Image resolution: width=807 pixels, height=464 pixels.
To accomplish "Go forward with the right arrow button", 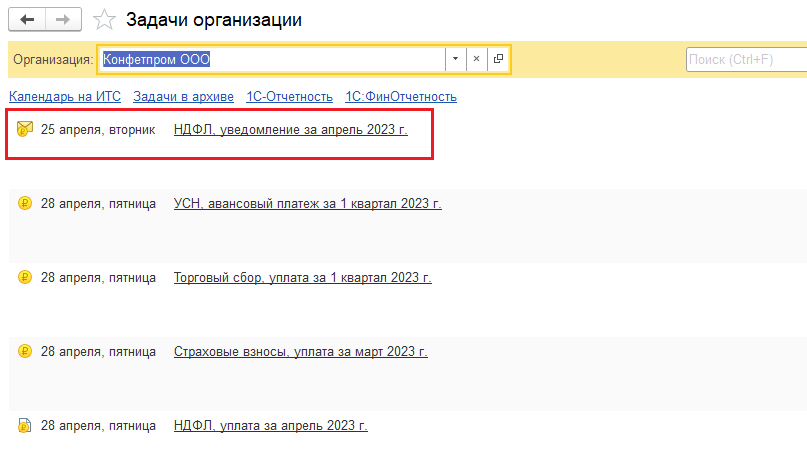I will 63,20.
